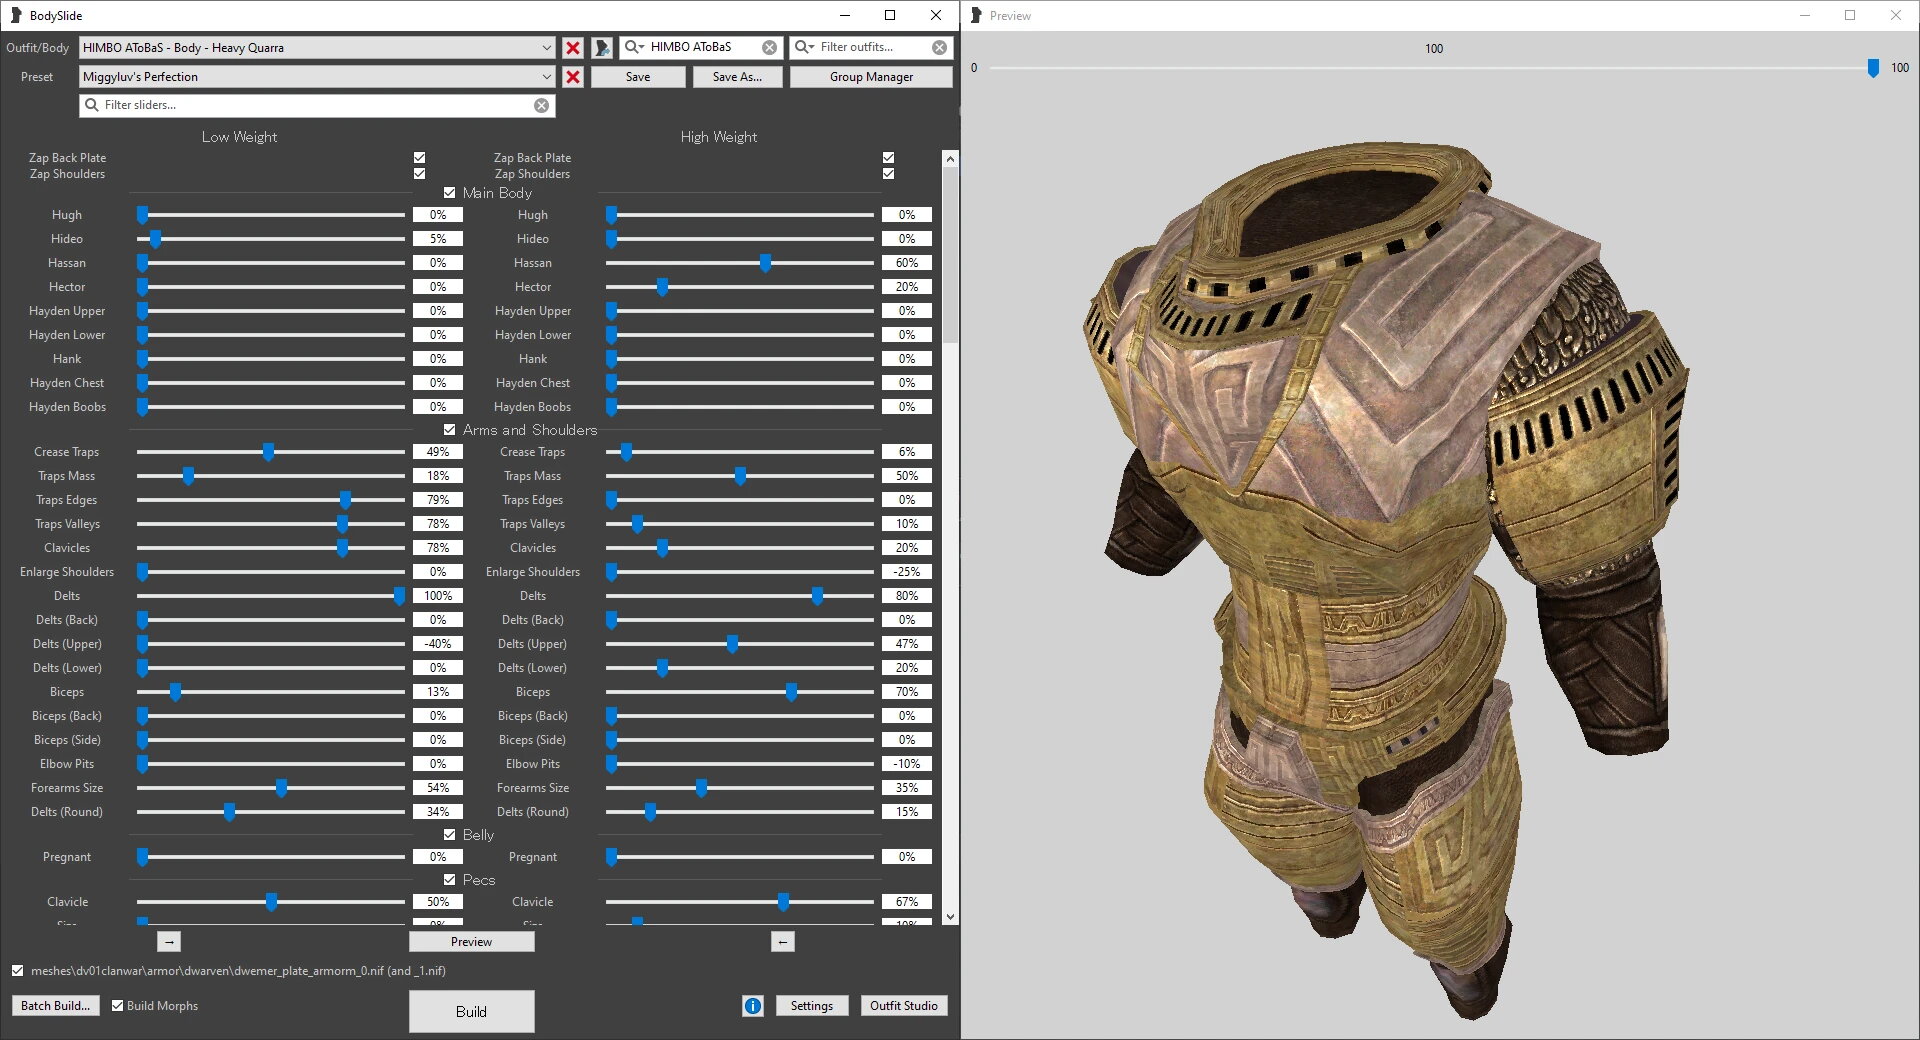Image resolution: width=1920 pixels, height=1040 pixels.
Task: Click the left arrow copy-to-low button
Action: coord(783,942)
